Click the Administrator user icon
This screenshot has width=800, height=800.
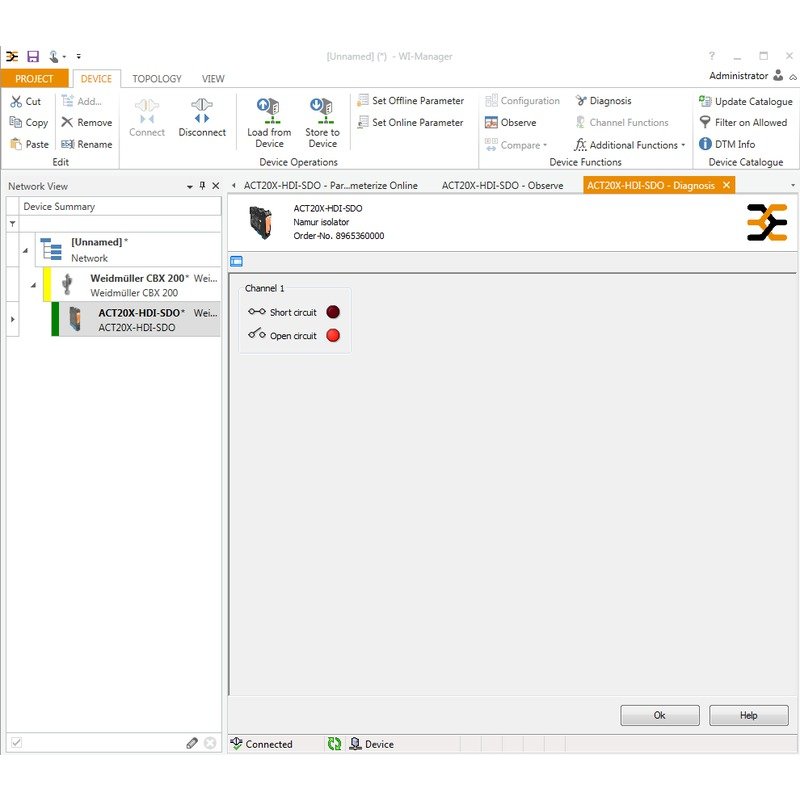pyautogui.click(x=778, y=76)
